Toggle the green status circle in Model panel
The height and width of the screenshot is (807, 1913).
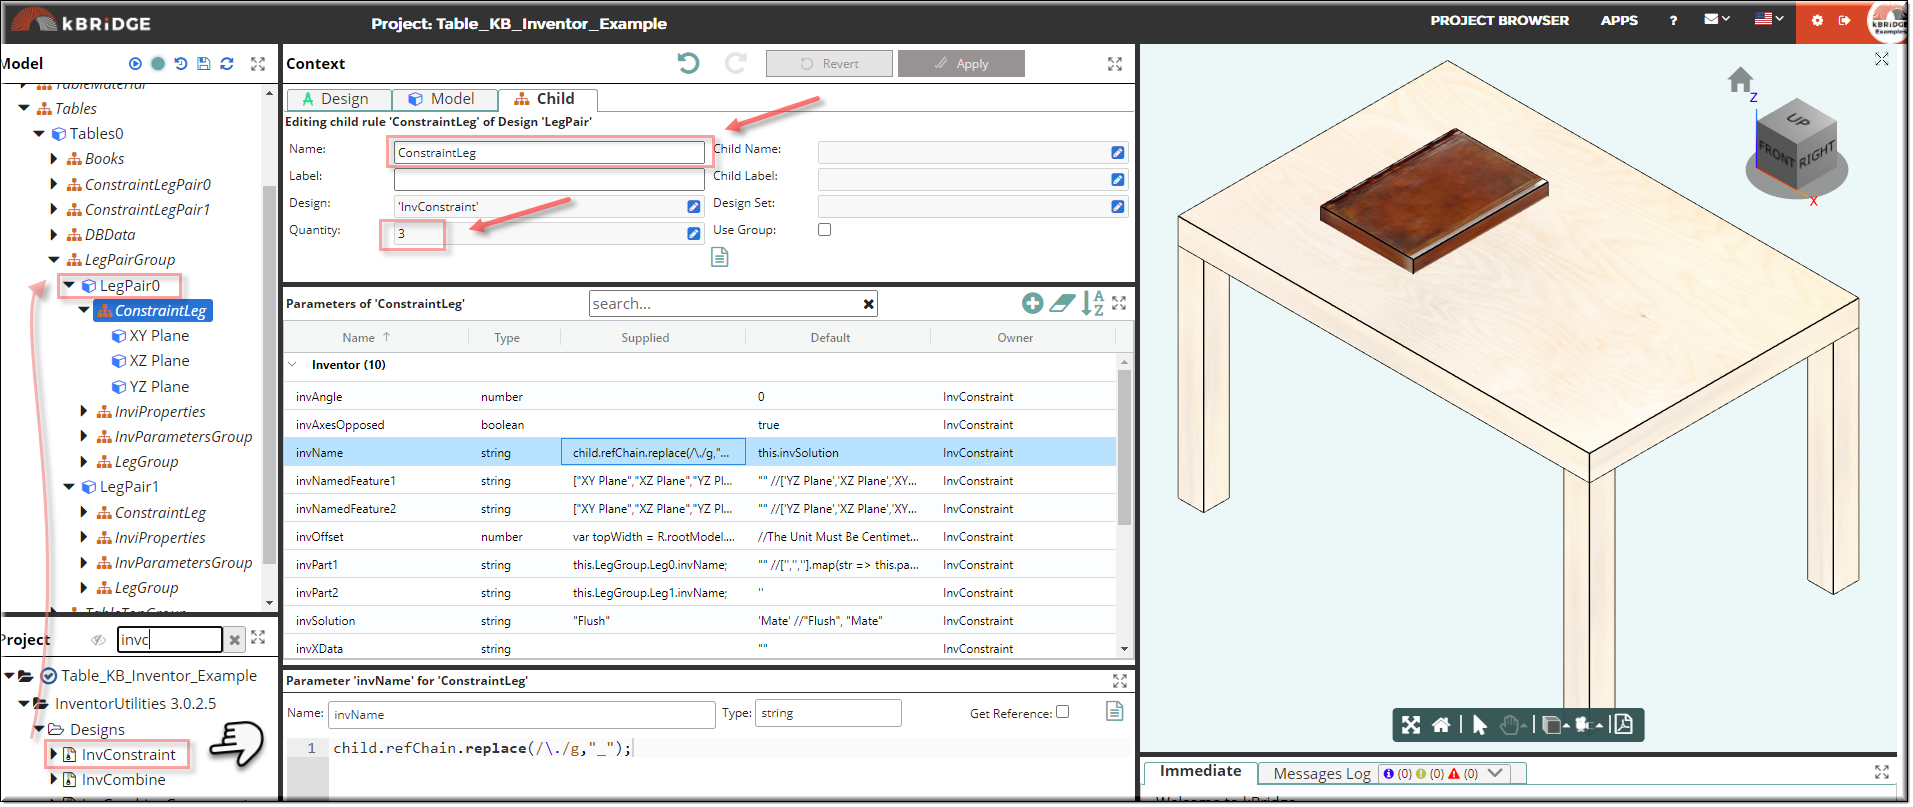pyautogui.click(x=158, y=63)
